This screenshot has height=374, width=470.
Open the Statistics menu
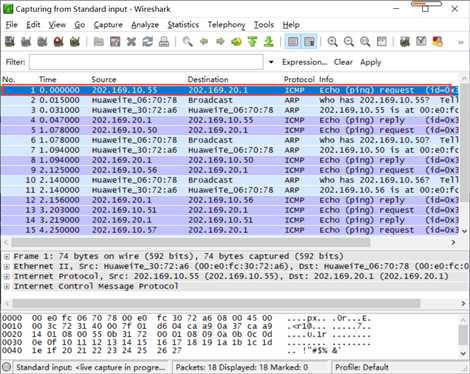[x=183, y=25]
